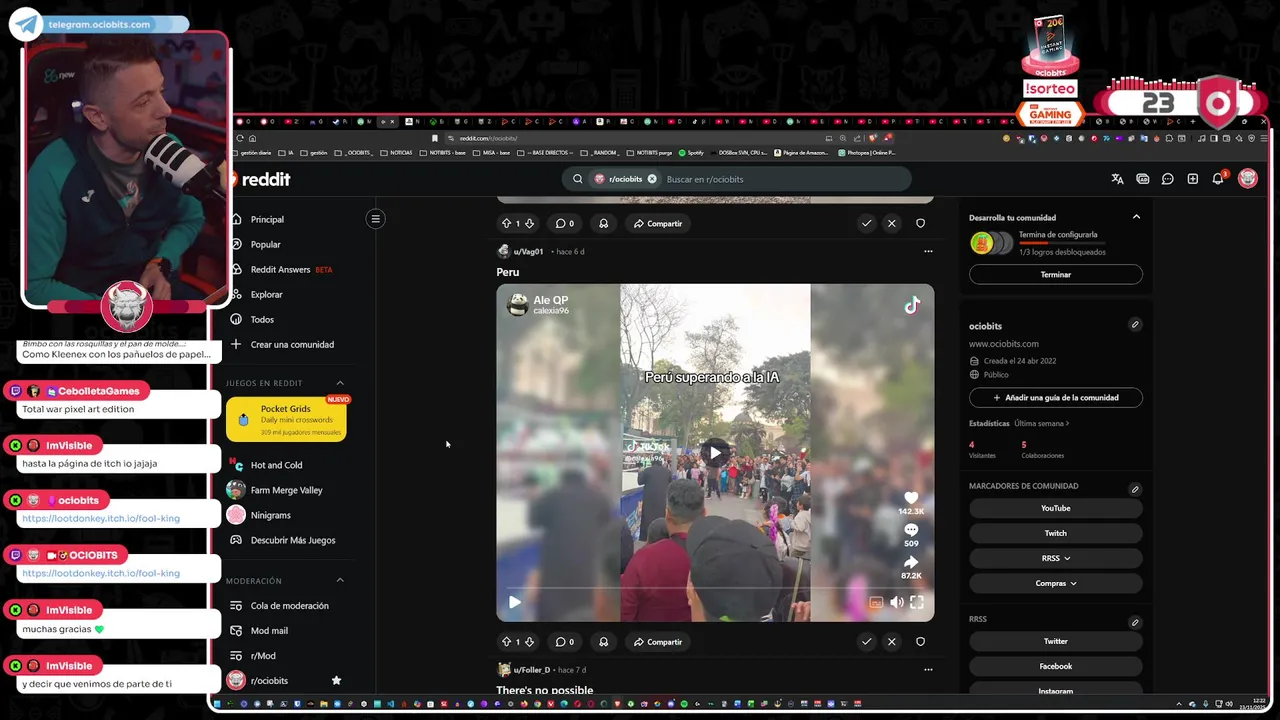Enter fullscreen on the Peru video
The height and width of the screenshot is (720, 1280).
(x=916, y=602)
